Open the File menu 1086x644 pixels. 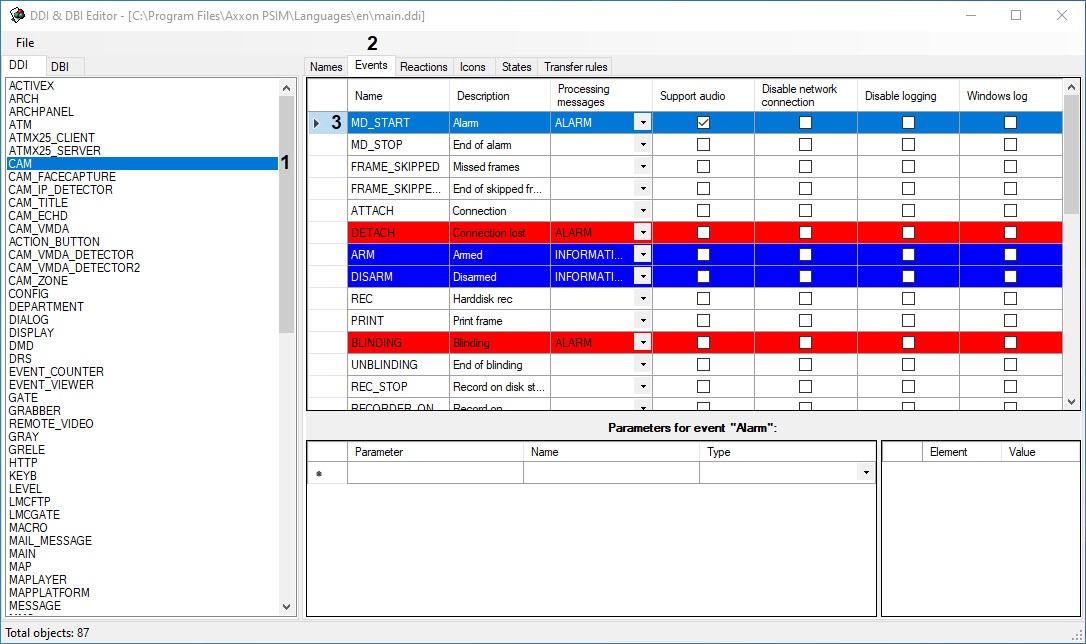pyautogui.click(x=25, y=43)
